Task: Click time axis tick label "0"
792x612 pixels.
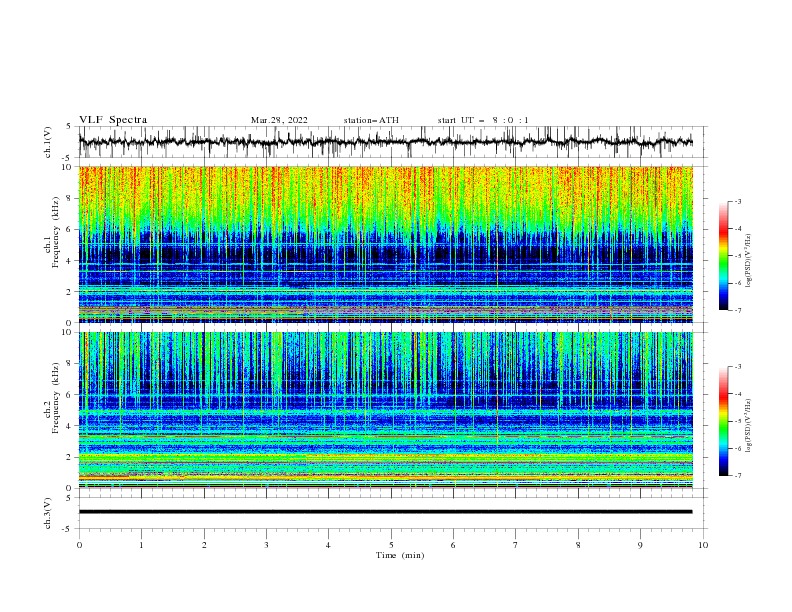Action: click(79, 545)
